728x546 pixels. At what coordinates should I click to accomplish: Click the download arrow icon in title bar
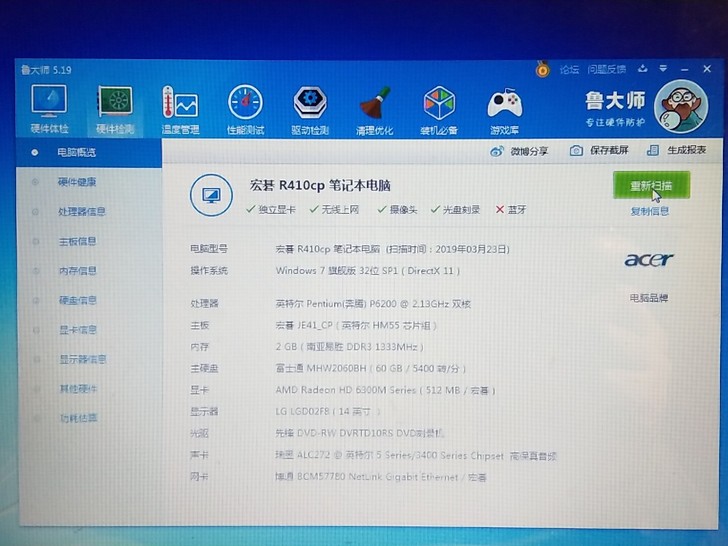643,69
